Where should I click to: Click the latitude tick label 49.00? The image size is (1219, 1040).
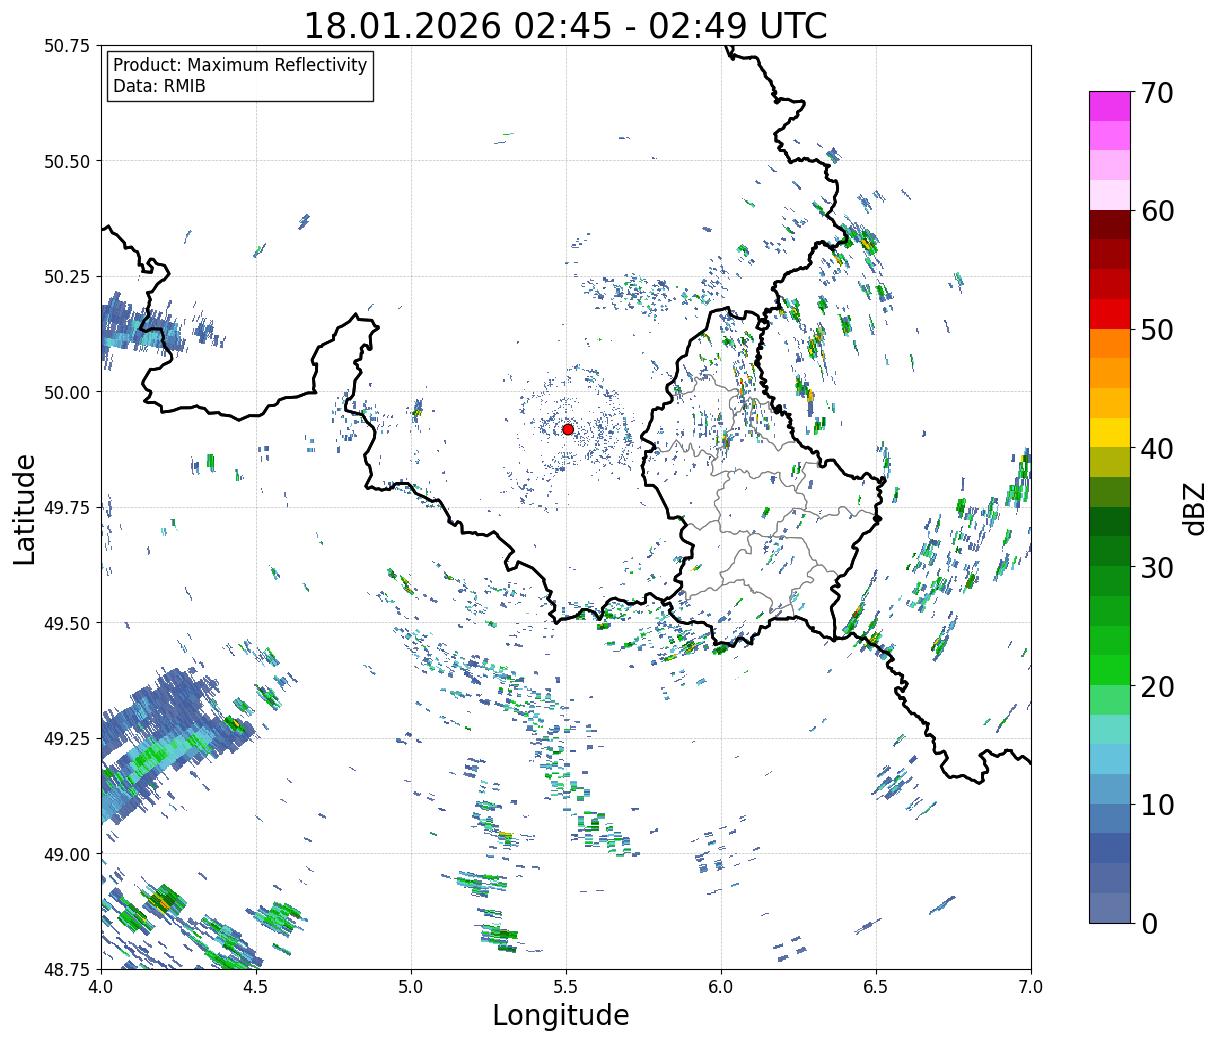tap(68, 854)
